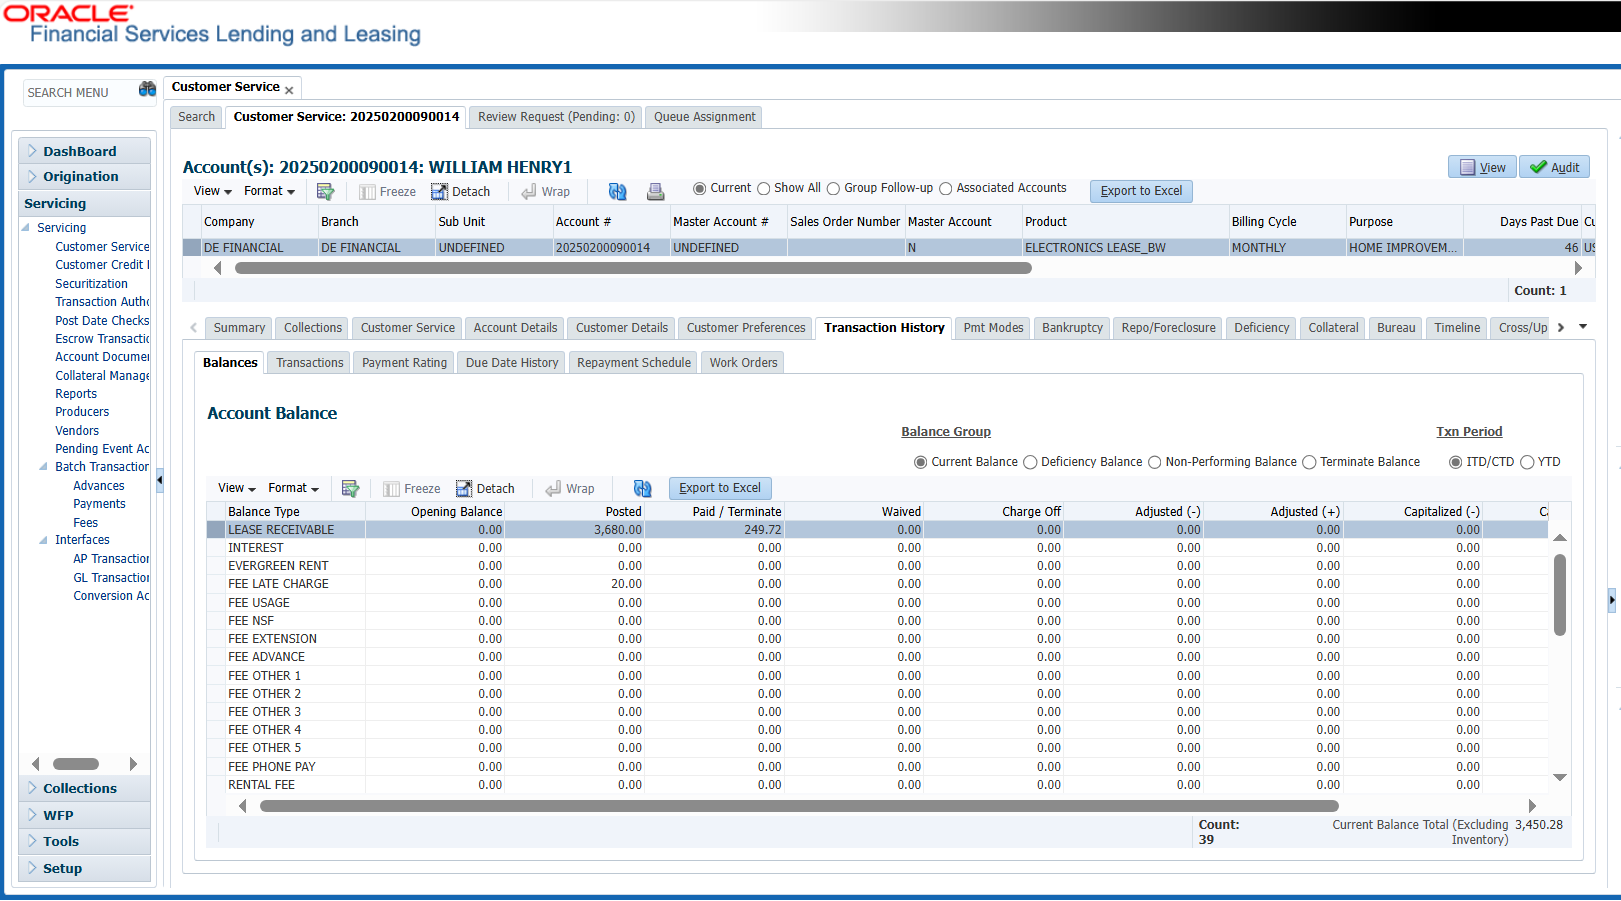
Task: Select the Show All radio button
Action: (x=764, y=188)
